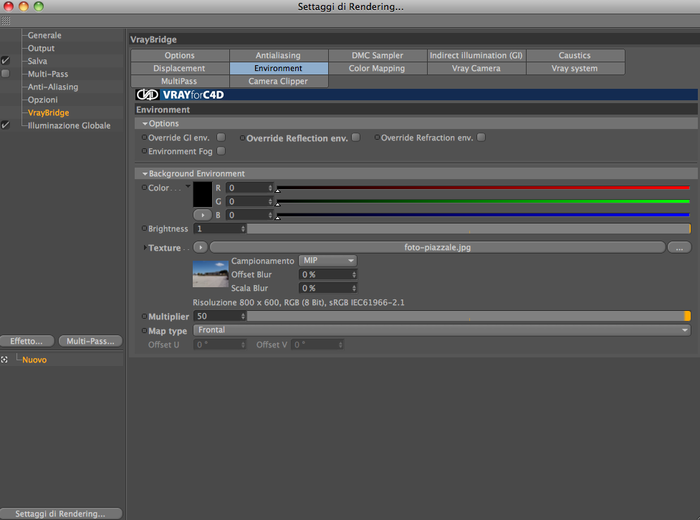Open the Indirect illumination (GI) tab
The width and height of the screenshot is (700, 520).
pos(476,55)
